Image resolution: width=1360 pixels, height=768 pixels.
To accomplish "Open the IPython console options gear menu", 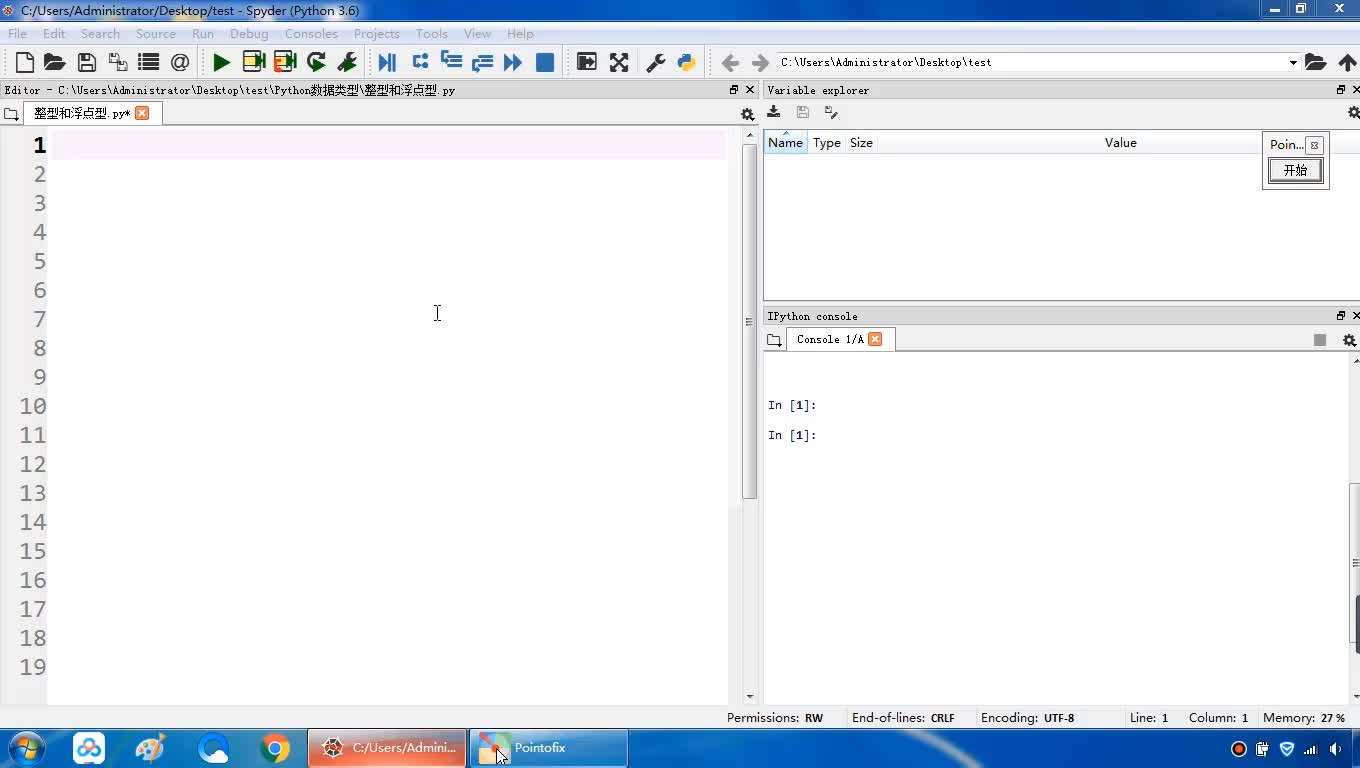I will point(1349,340).
